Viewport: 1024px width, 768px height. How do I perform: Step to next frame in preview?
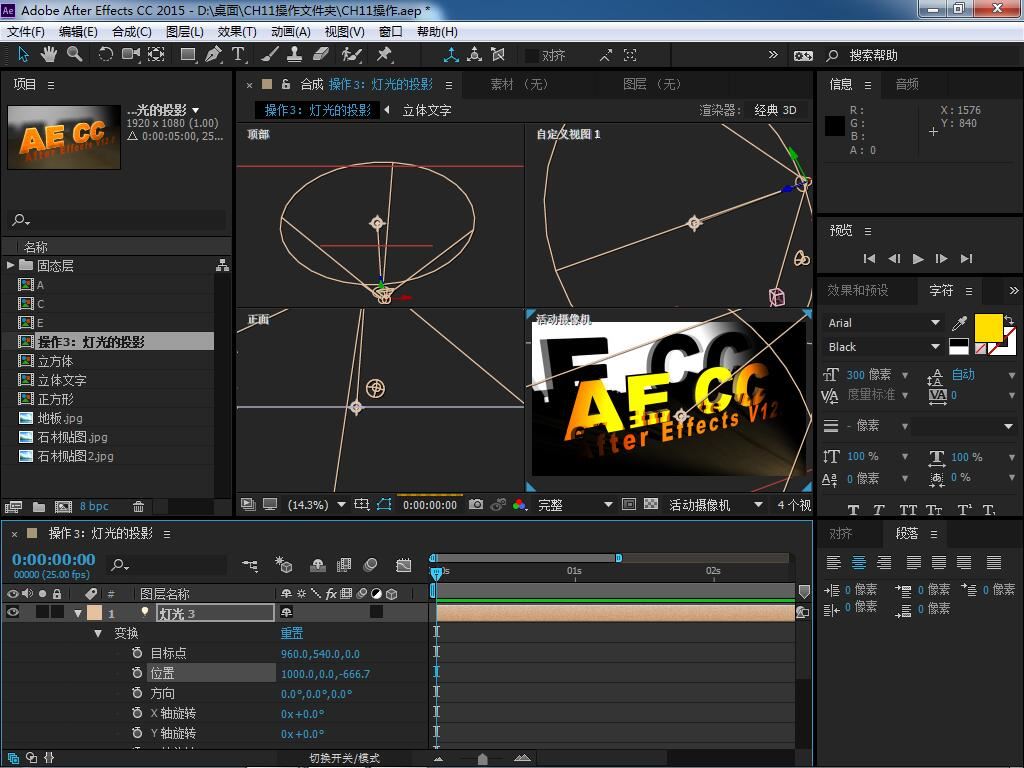tap(942, 259)
